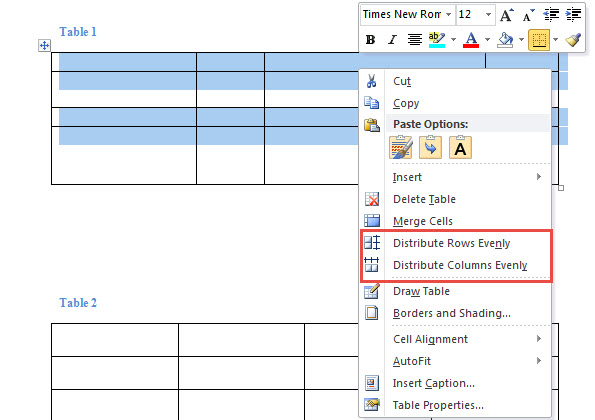Click the Center alignment icon

pos(414,39)
